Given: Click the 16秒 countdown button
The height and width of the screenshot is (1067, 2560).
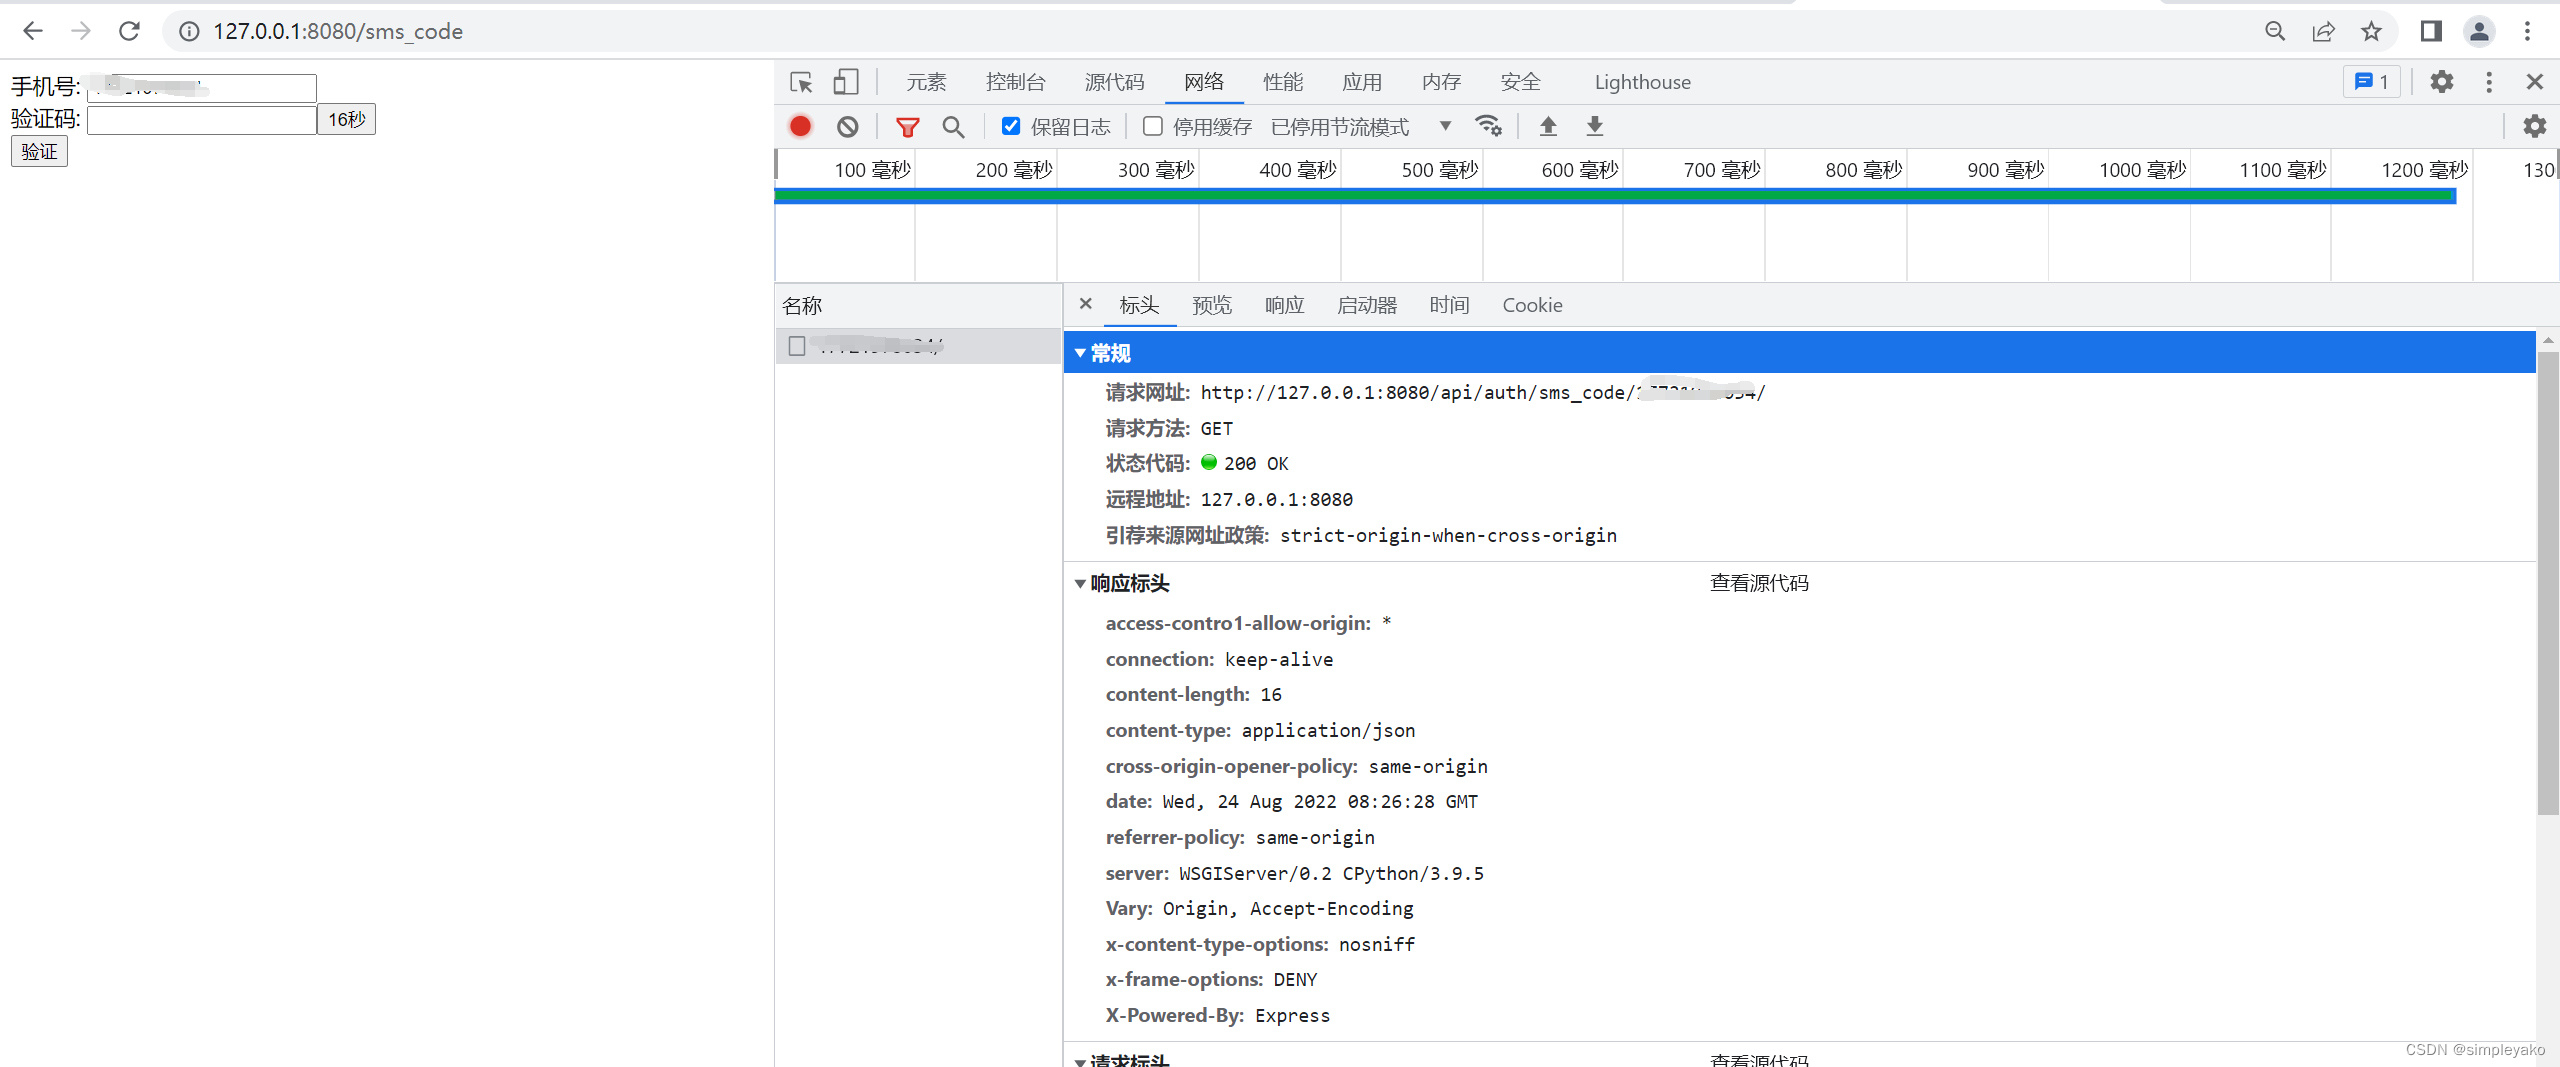Looking at the screenshot, I should (347, 119).
